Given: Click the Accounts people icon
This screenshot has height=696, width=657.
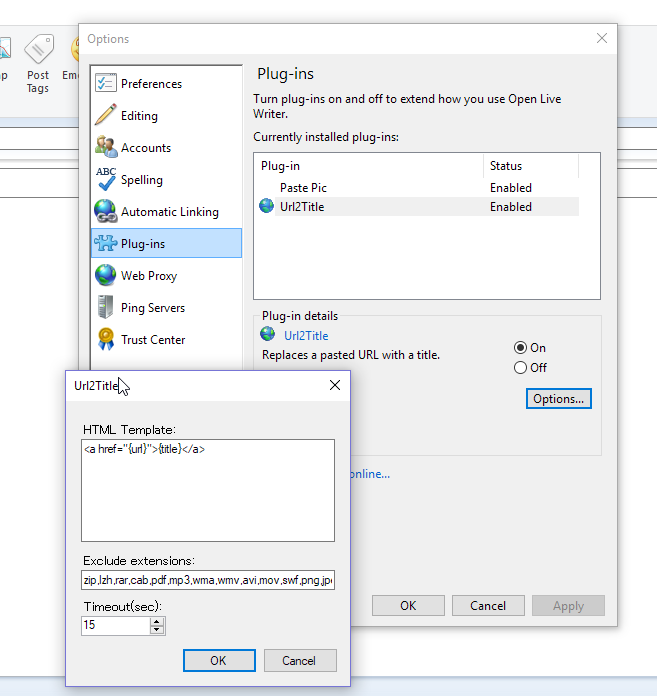Looking at the screenshot, I should click(106, 148).
